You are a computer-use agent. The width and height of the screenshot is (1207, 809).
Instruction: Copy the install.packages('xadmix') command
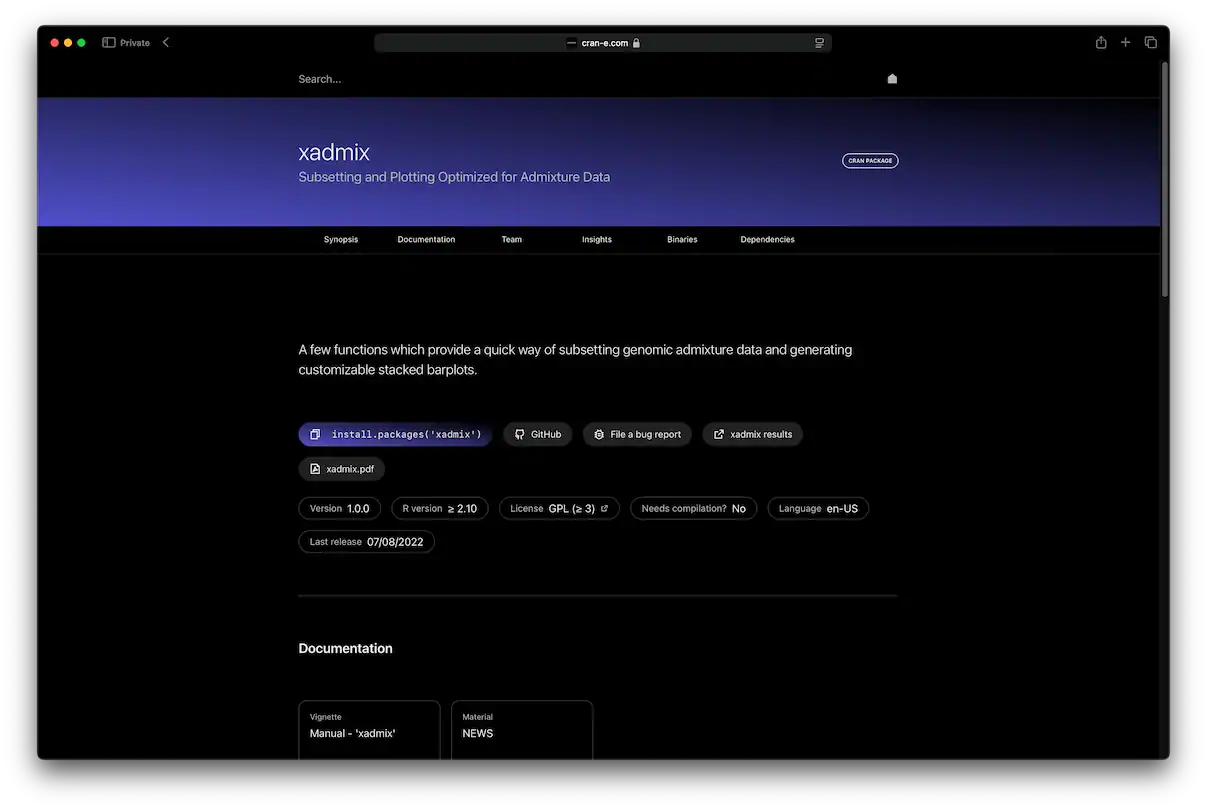click(x=395, y=435)
